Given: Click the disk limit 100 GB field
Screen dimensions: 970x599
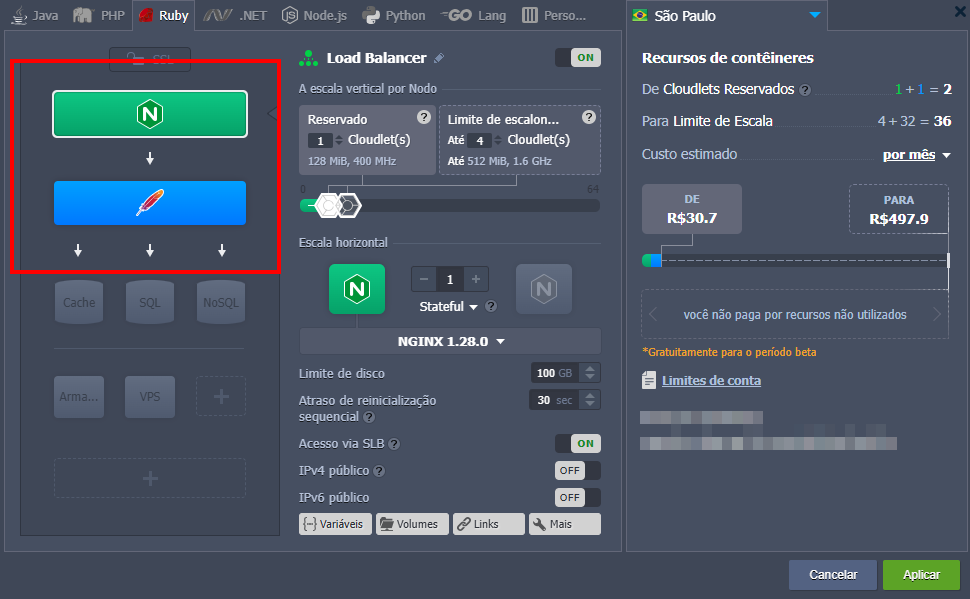Looking at the screenshot, I should (555, 373).
